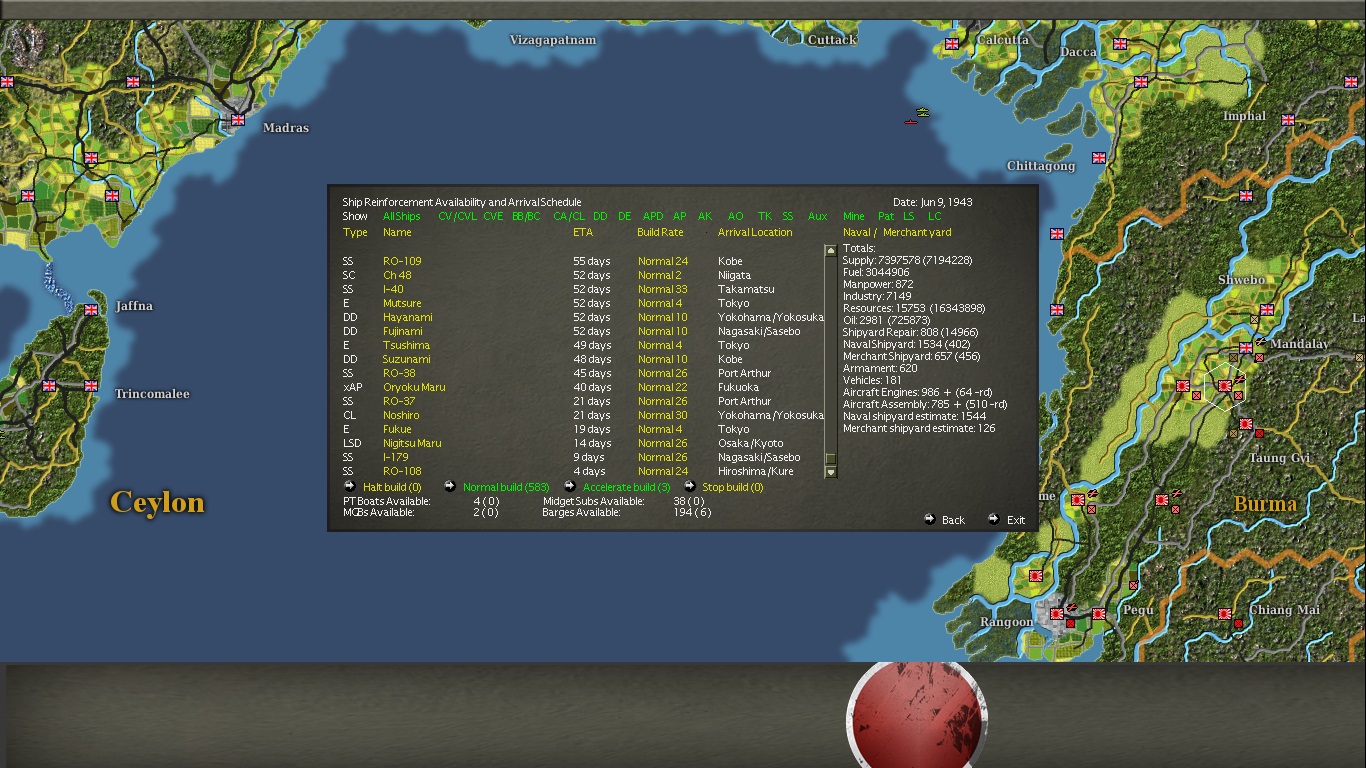Image resolution: width=1366 pixels, height=768 pixels.
Task: Sort the list by the Name column
Action: pos(397,232)
